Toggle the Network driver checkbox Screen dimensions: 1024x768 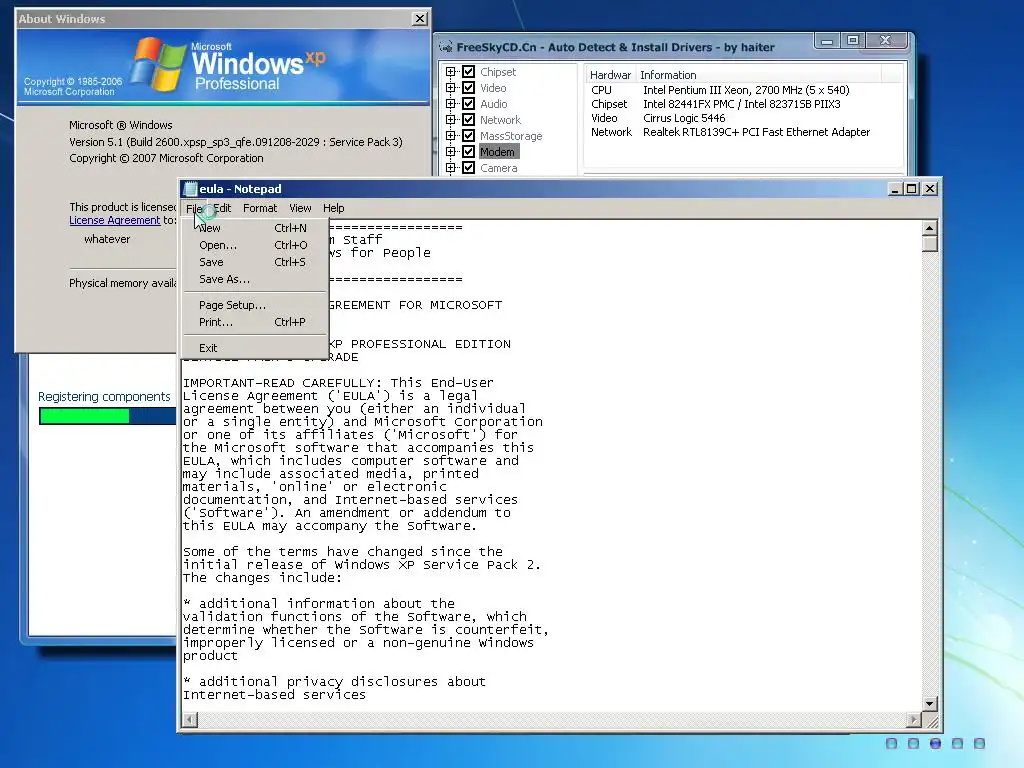point(468,120)
